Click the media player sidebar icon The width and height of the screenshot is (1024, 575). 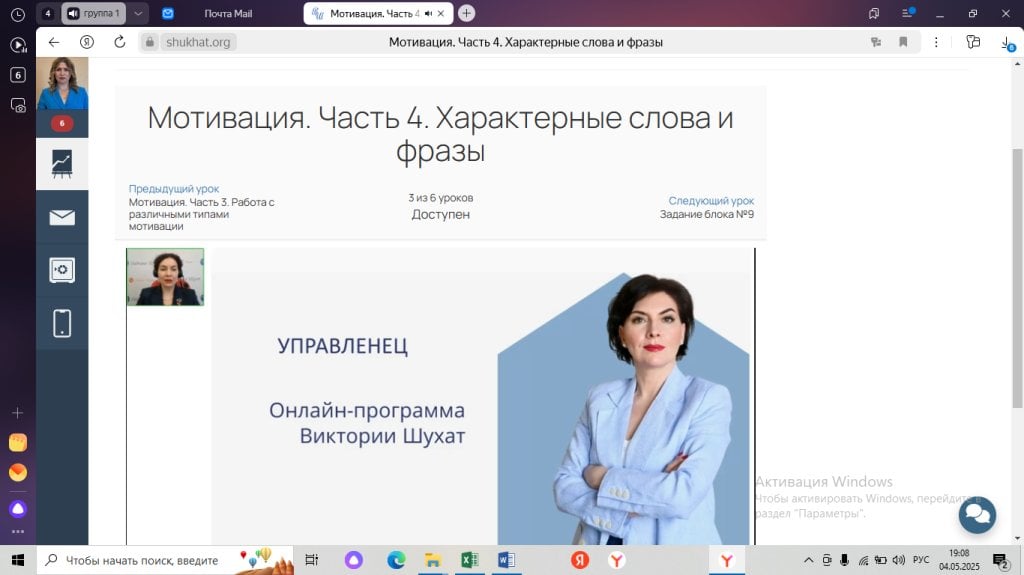click(x=18, y=45)
